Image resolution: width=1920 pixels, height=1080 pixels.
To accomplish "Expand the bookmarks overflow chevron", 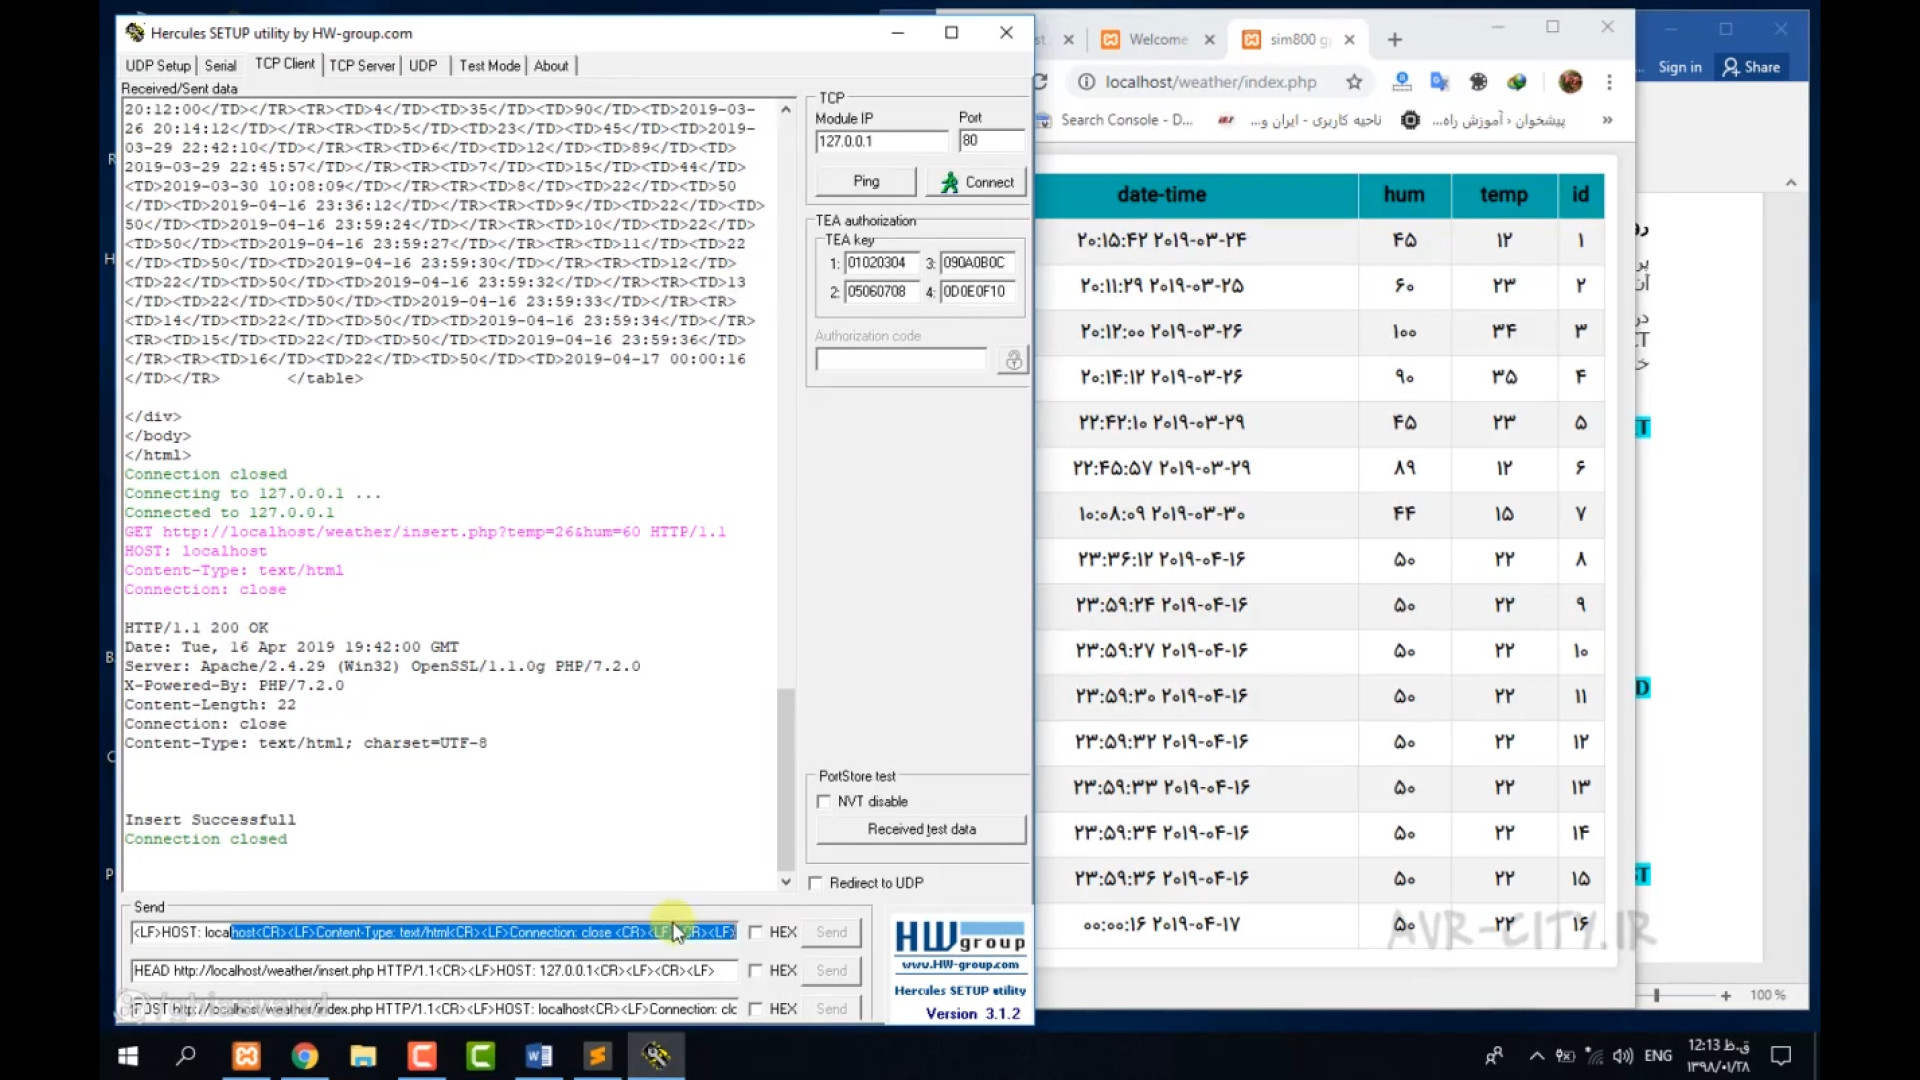I will [1607, 120].
